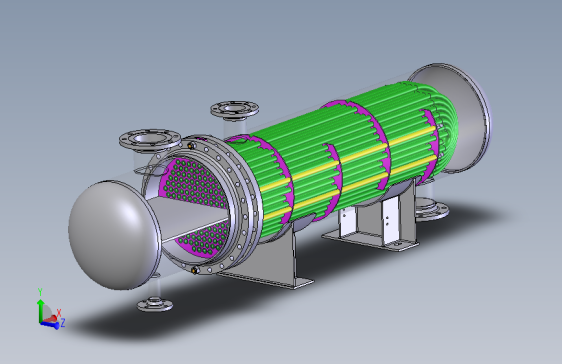
Task: Click the brass bolt at top of girth flange
Action: pos(191,145)
